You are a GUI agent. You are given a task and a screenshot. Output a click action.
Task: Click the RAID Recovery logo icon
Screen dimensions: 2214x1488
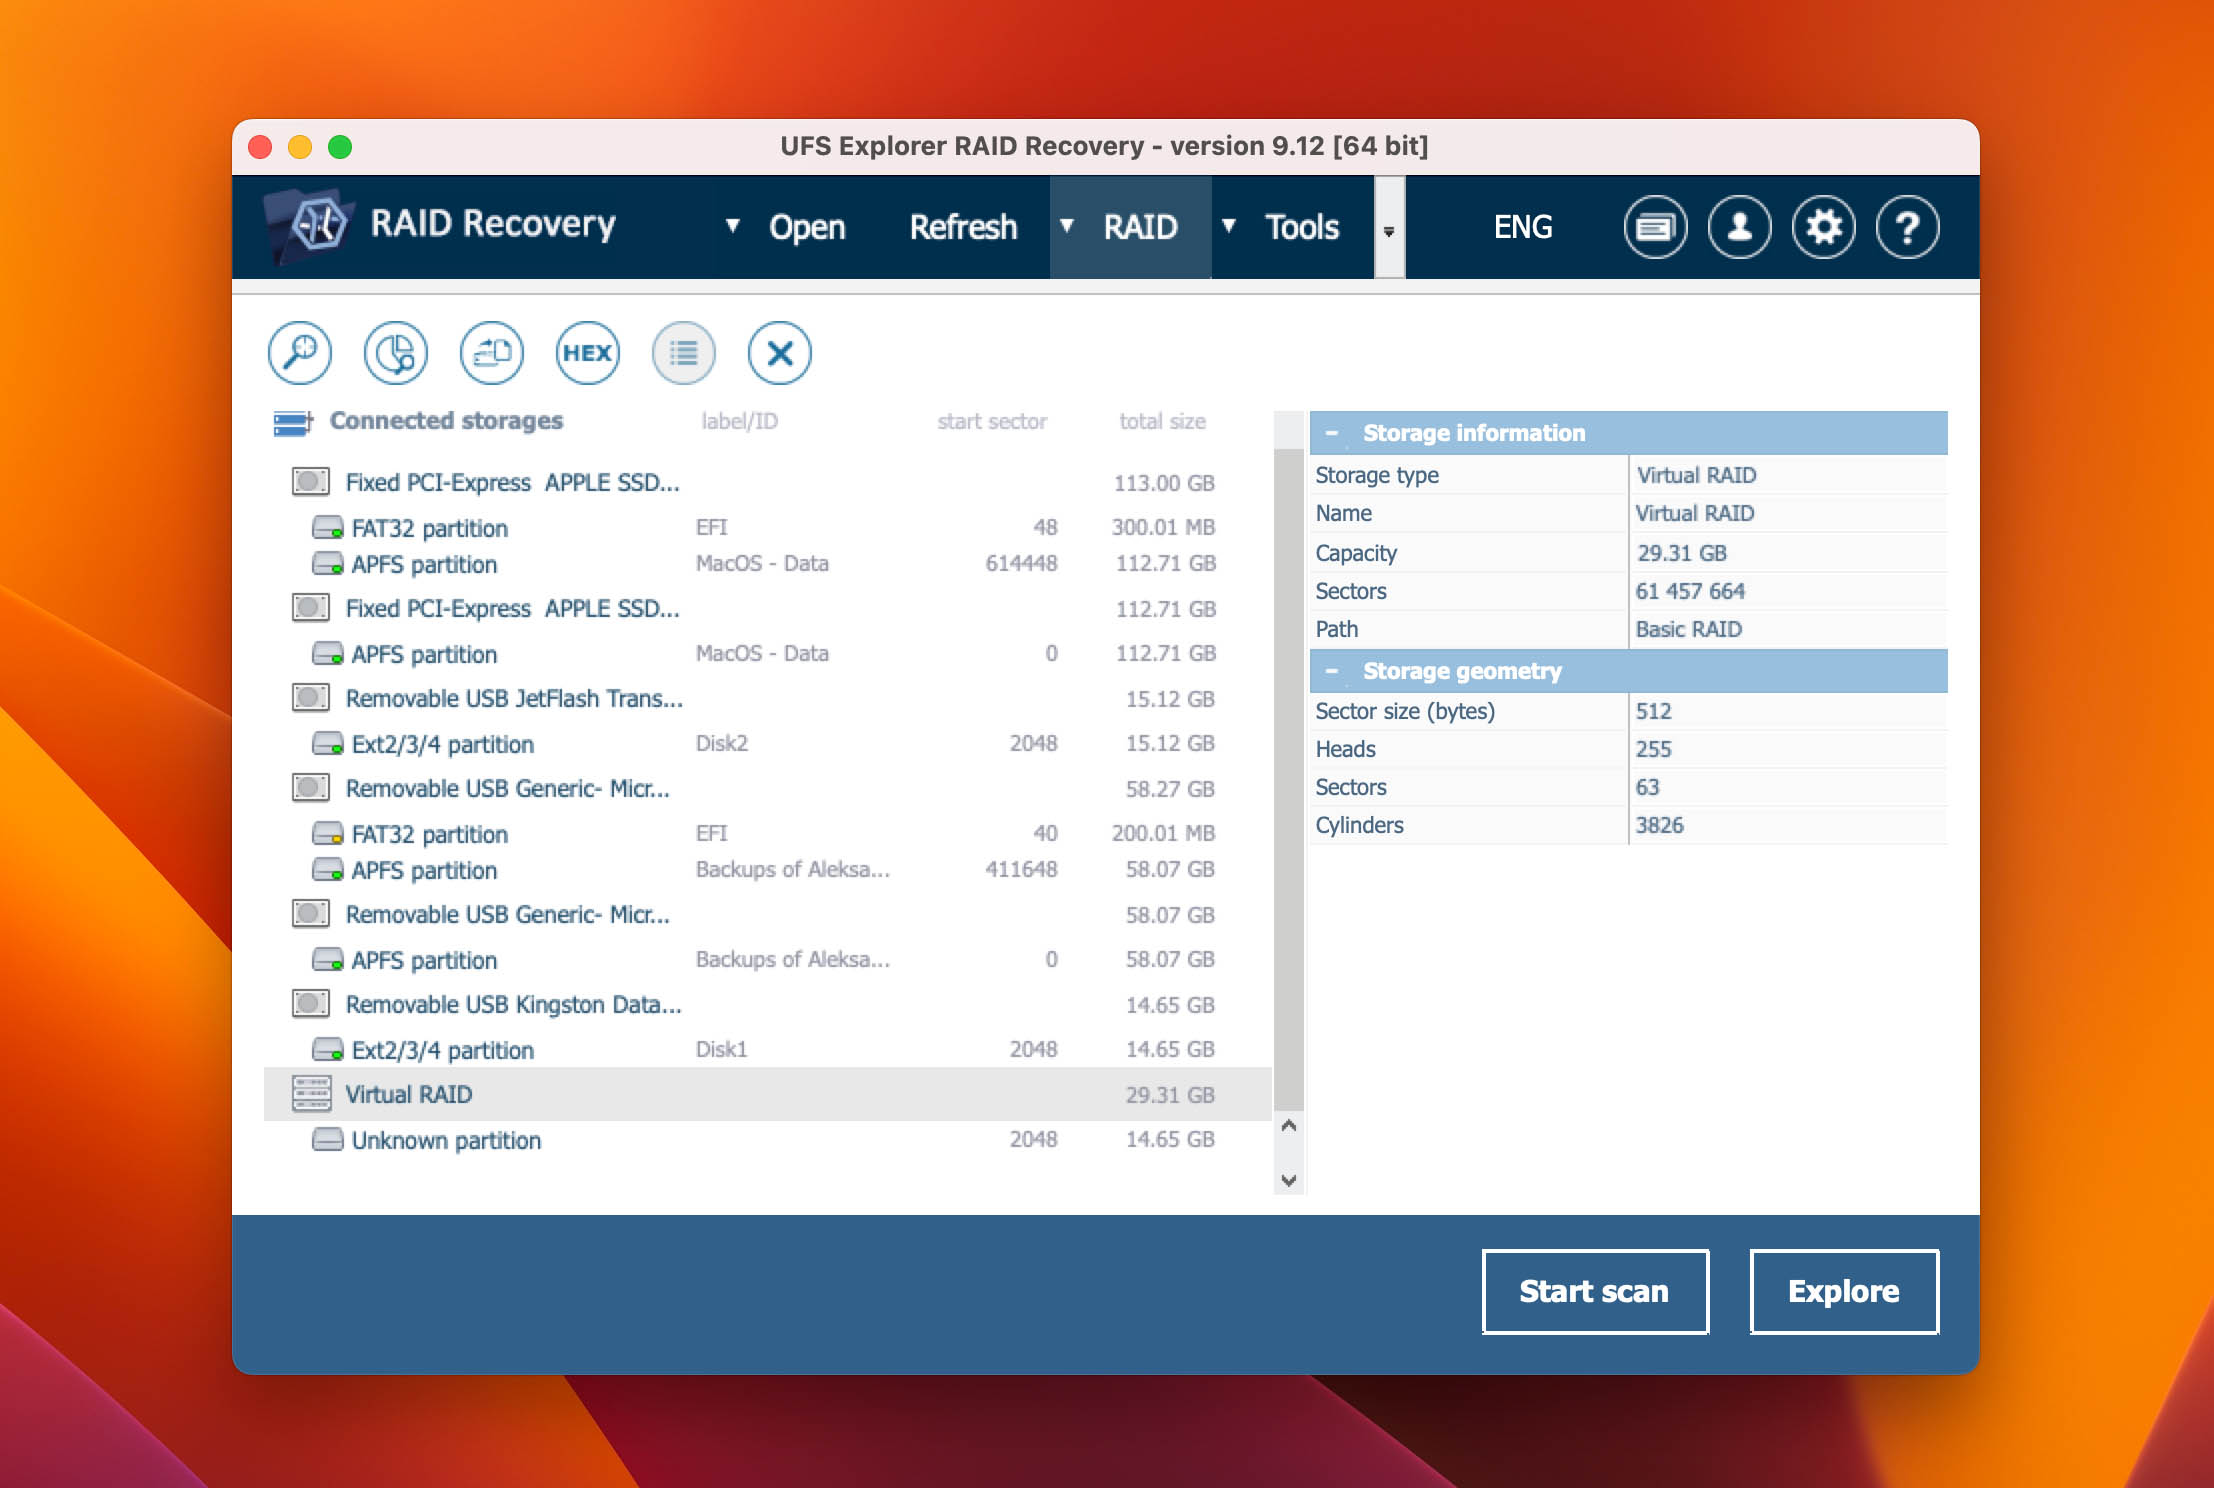[310, 225]
